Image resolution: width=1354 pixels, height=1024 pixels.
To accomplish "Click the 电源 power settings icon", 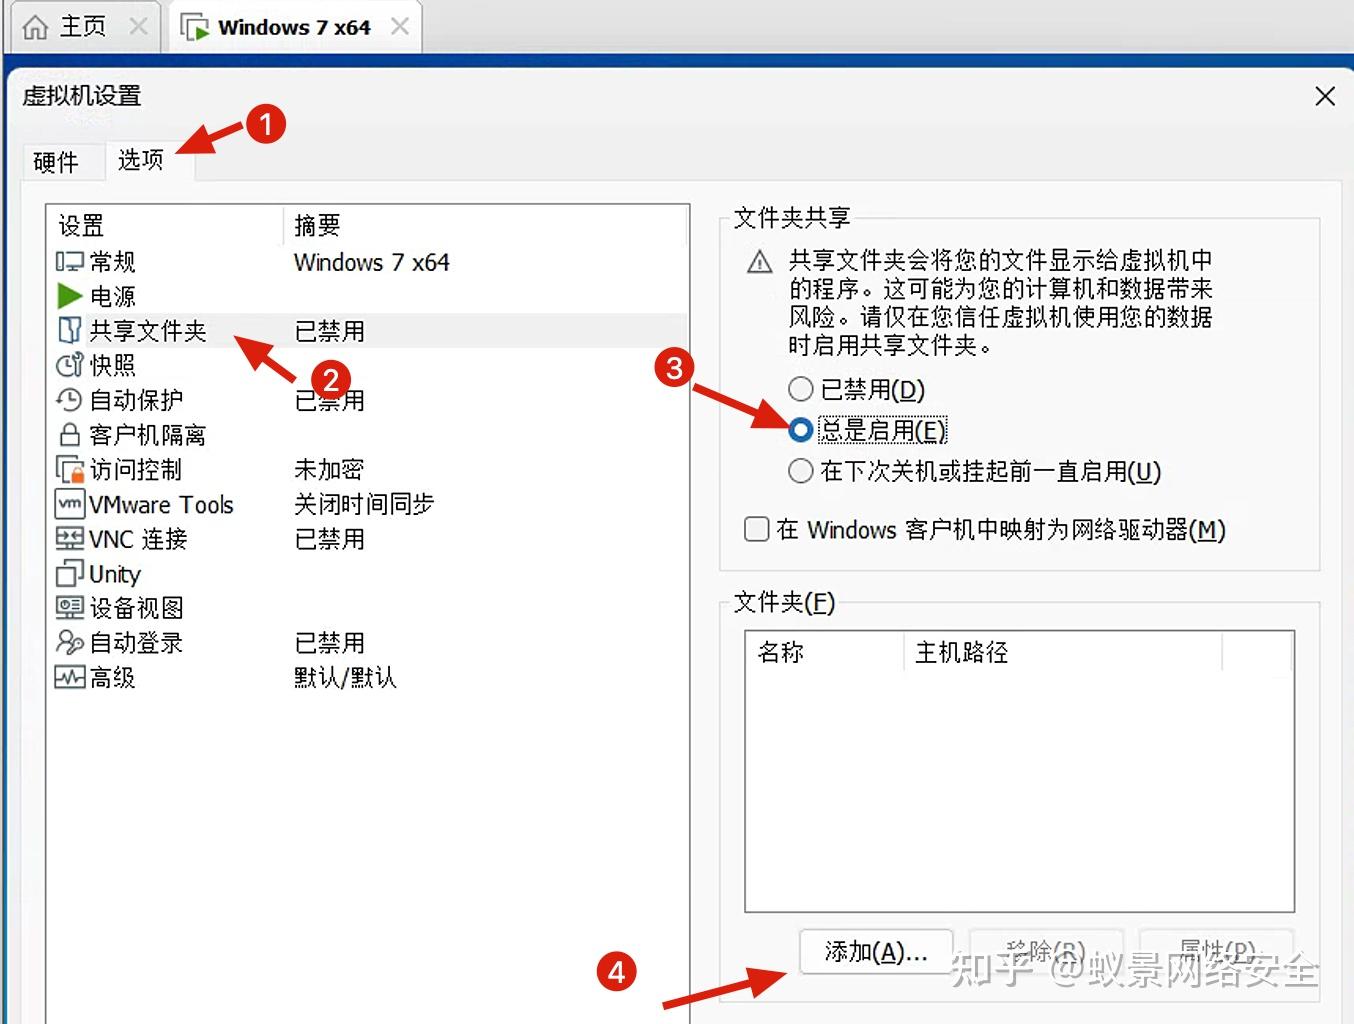I will pyautogui.click(x=68, y=295).
